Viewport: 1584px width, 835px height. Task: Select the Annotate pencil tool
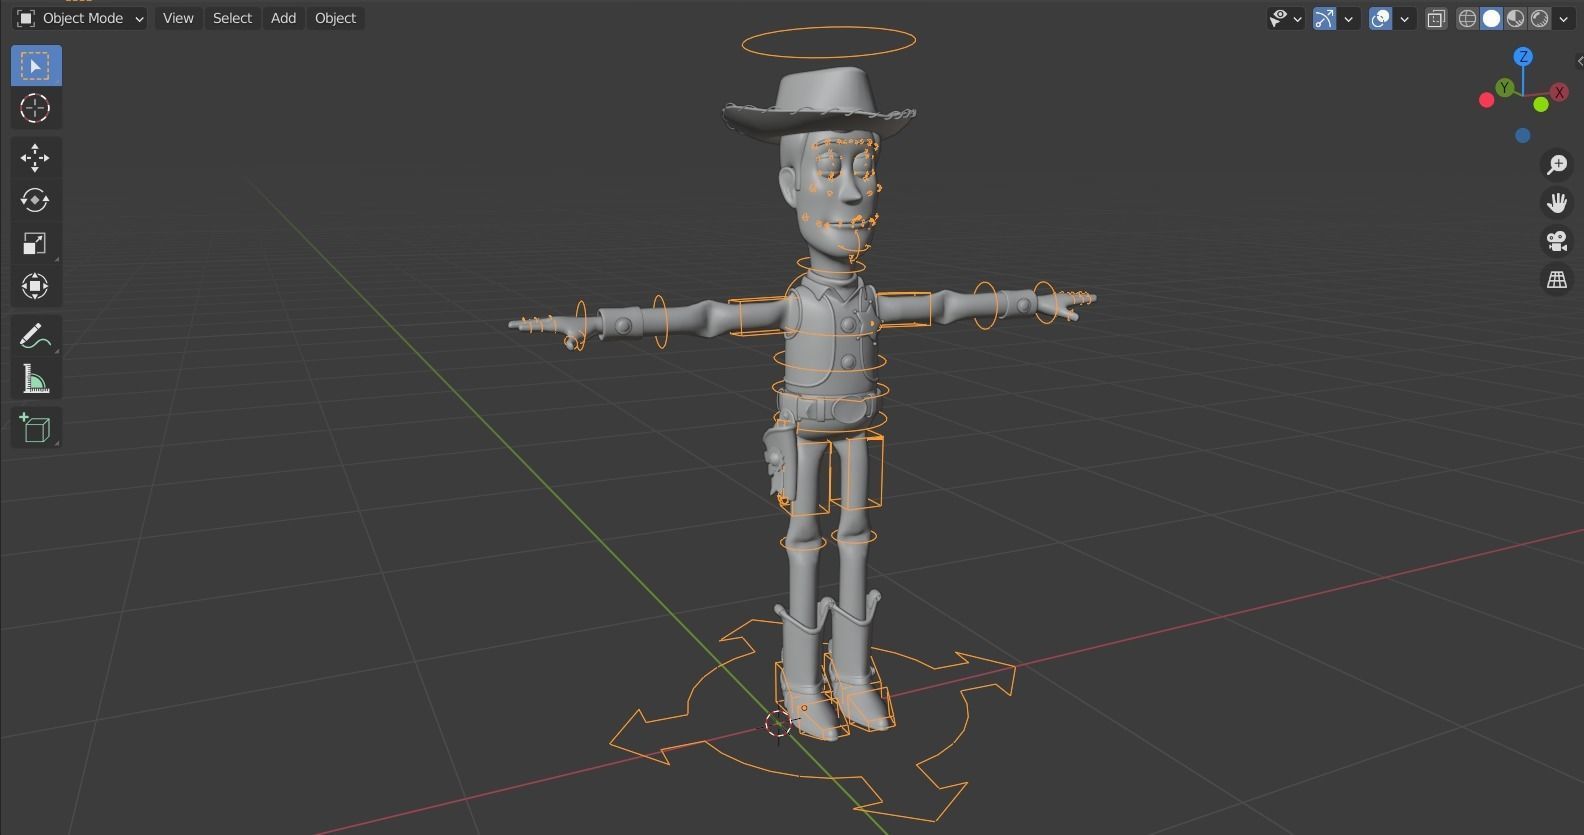36,337
